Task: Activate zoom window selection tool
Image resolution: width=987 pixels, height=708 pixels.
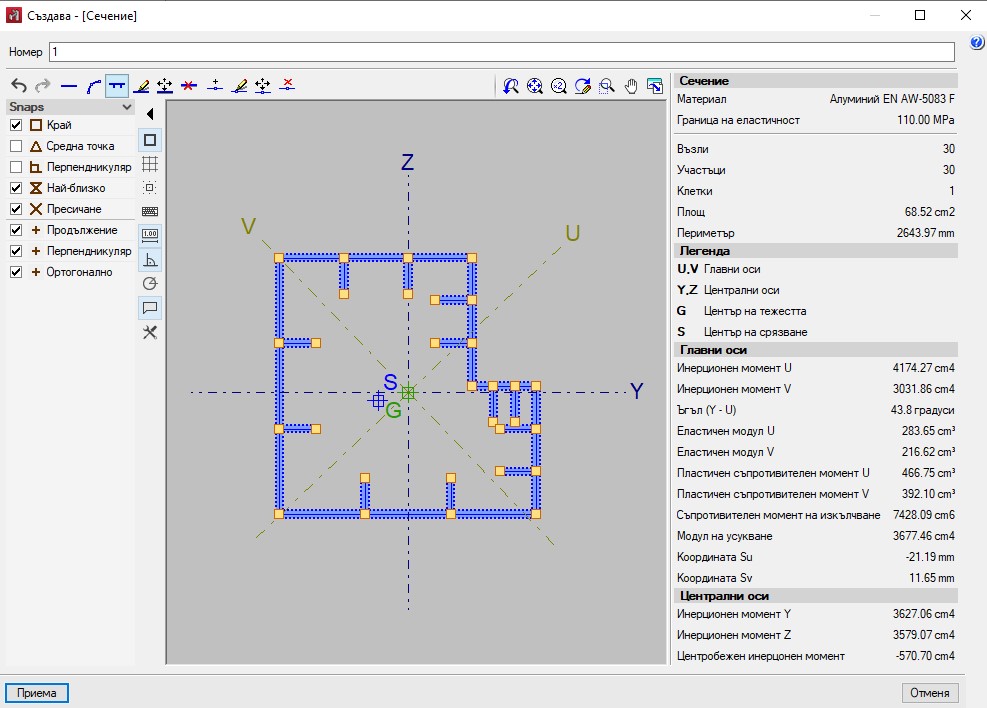Action: tap(607, 86)
